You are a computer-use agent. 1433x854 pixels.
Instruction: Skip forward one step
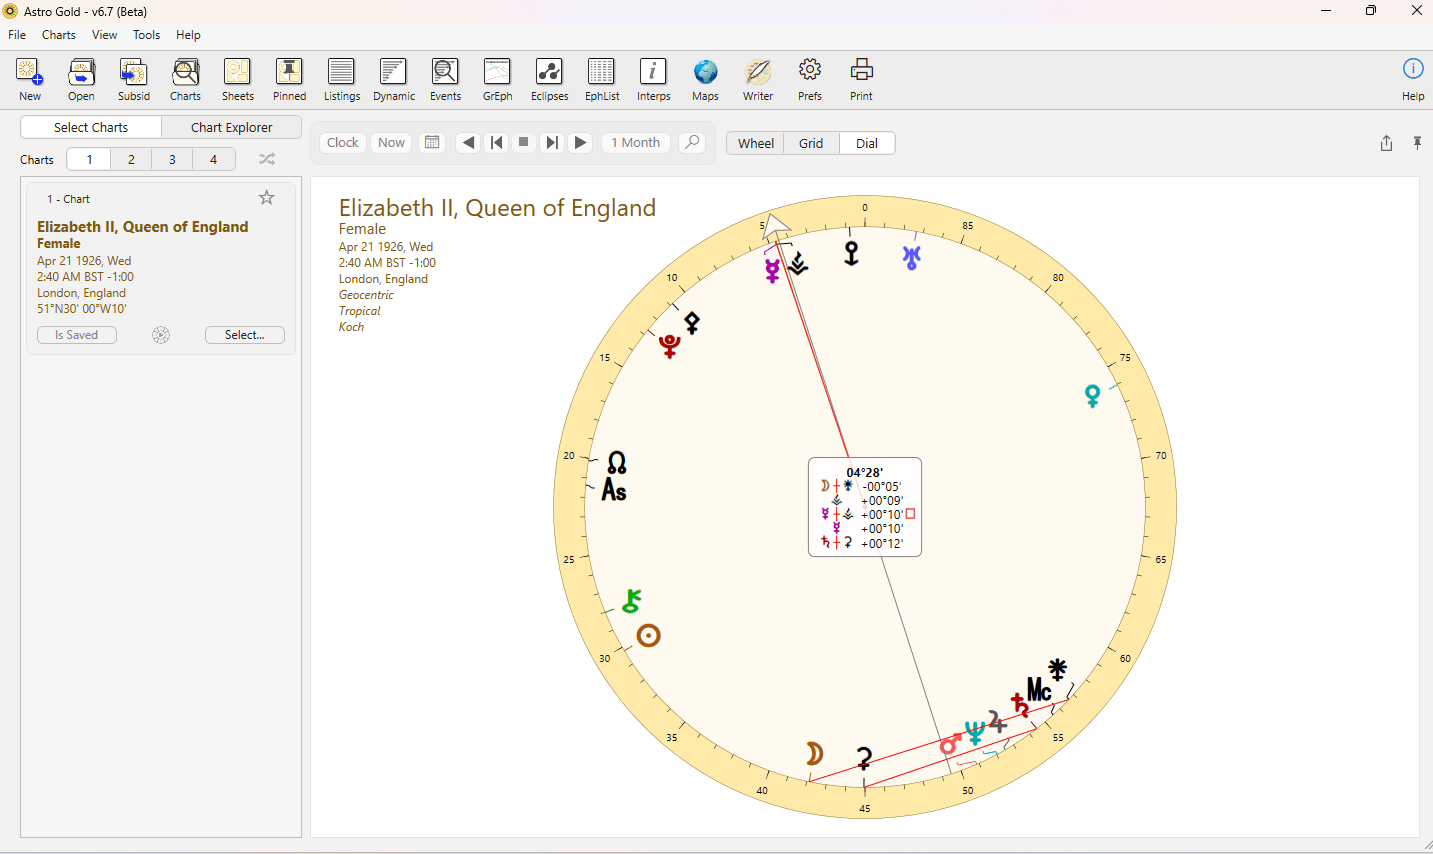point(551,142)
